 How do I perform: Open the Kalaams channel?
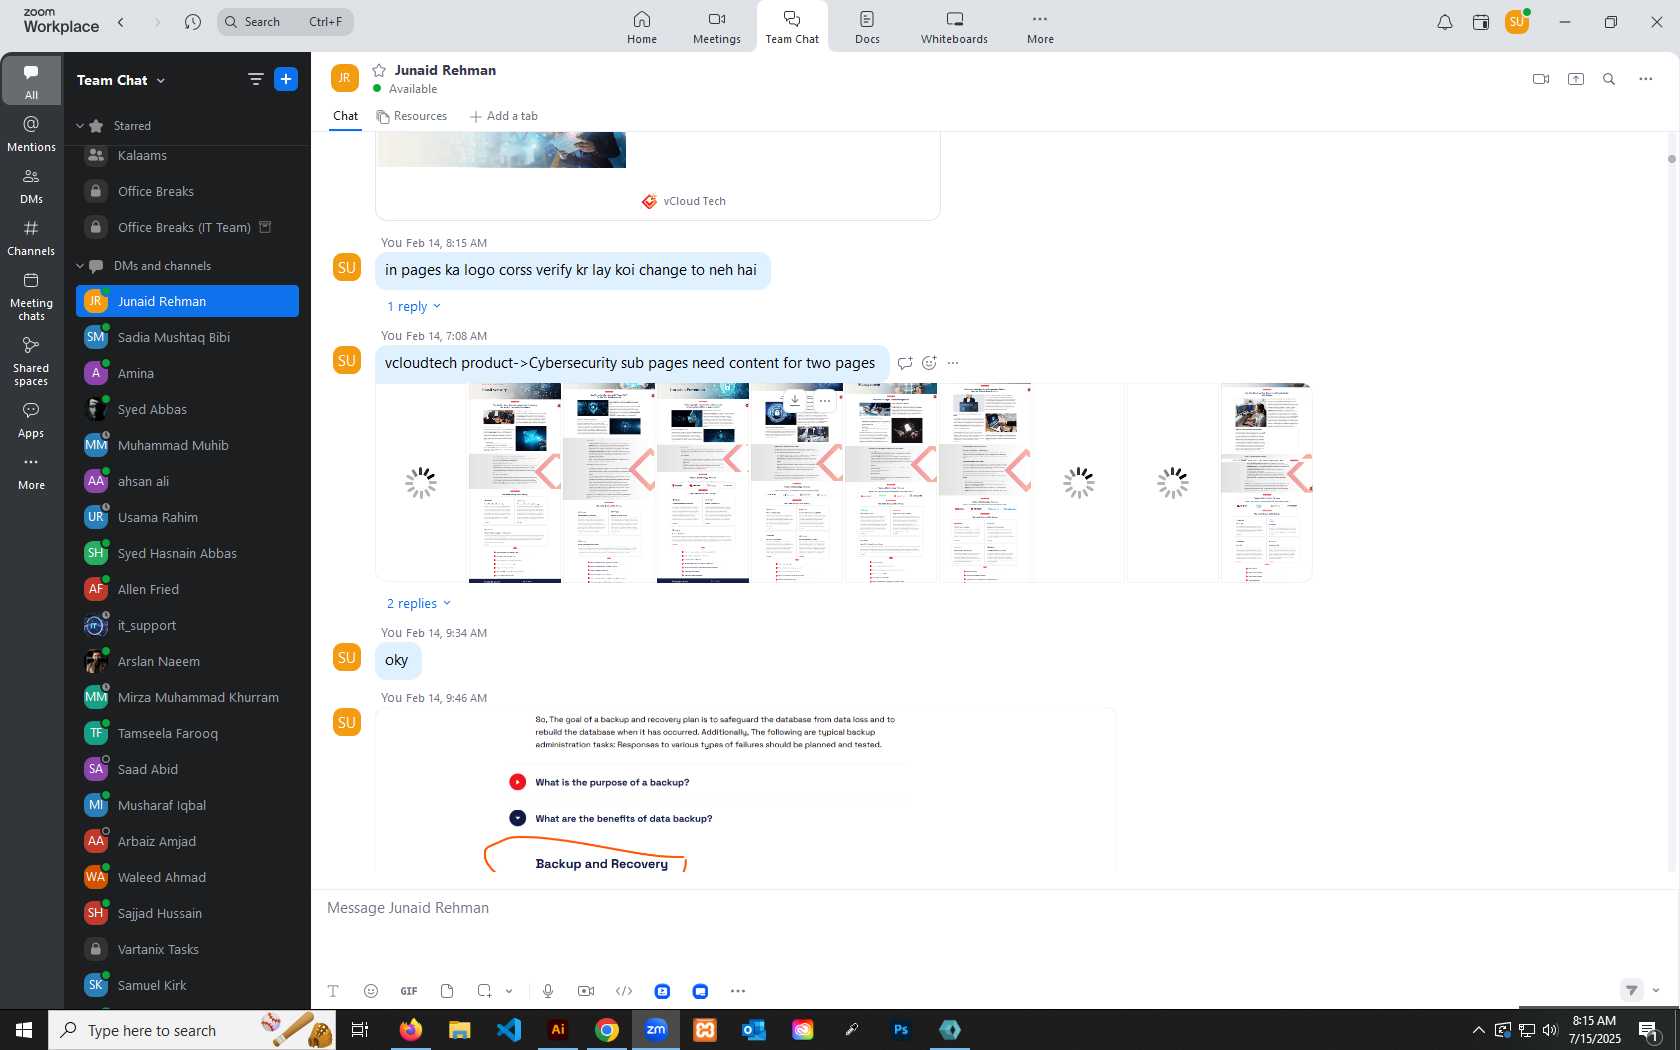tap(187, 156)
